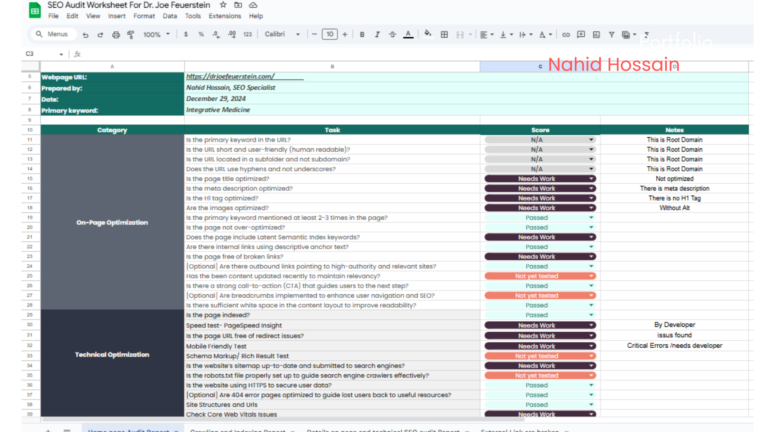This screenshot has width=768, height=432.
Task: Increase decimal places
Action: (232, 35)
